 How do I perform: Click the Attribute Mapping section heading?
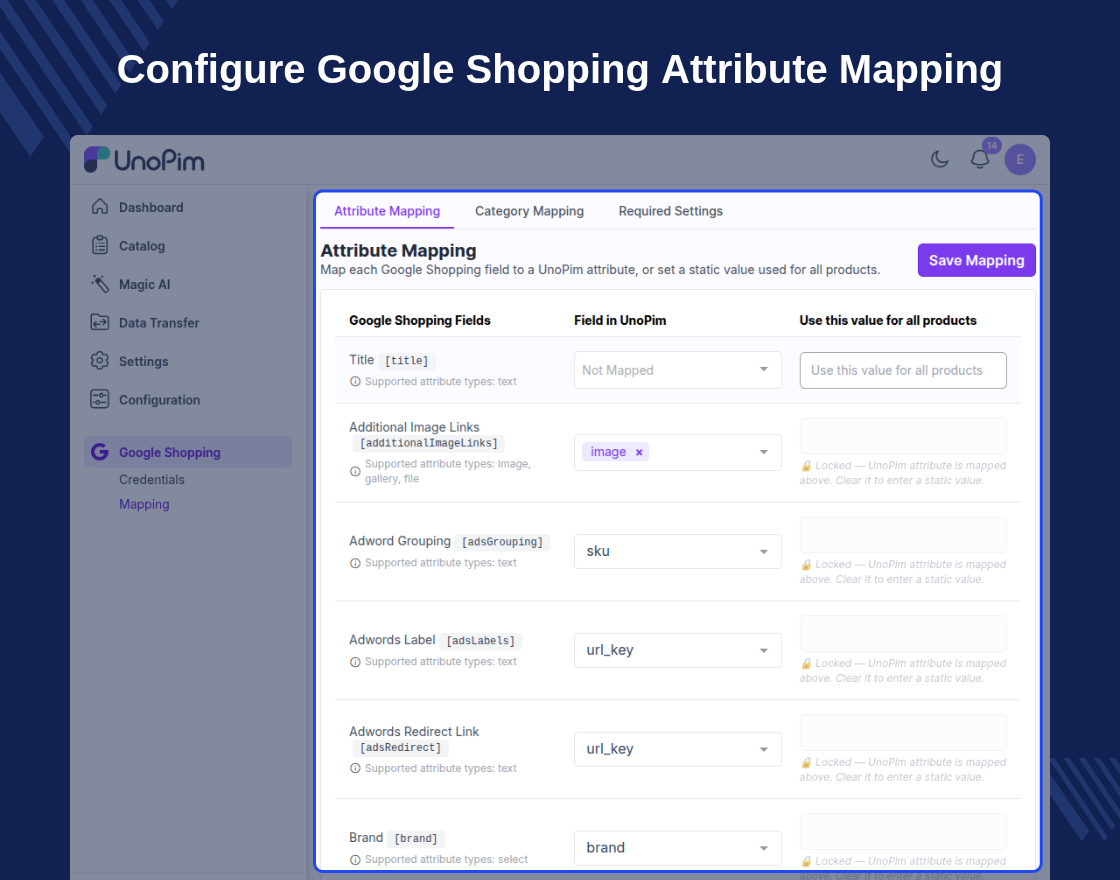(399, 251)
